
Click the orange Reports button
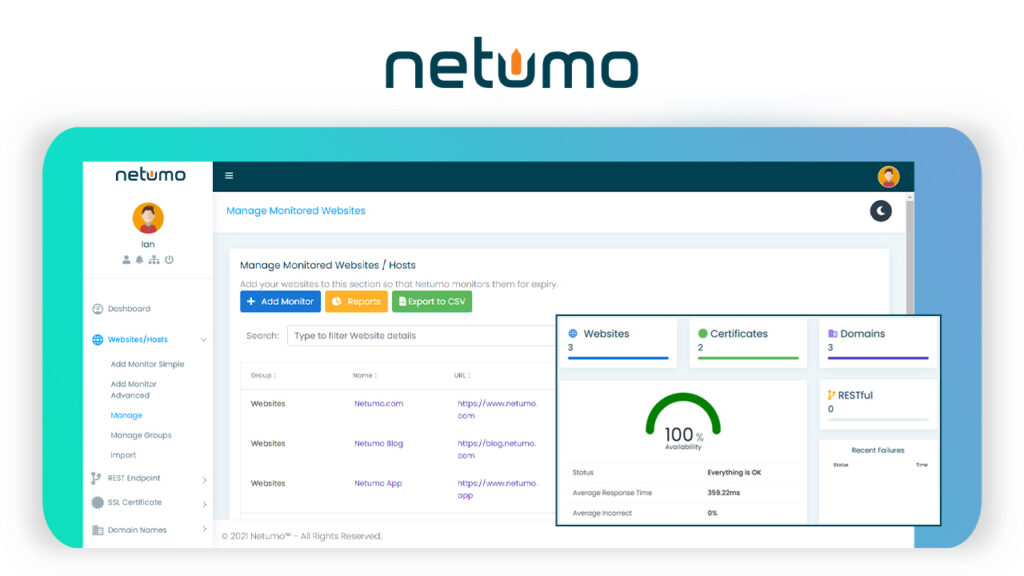[357, 302]
